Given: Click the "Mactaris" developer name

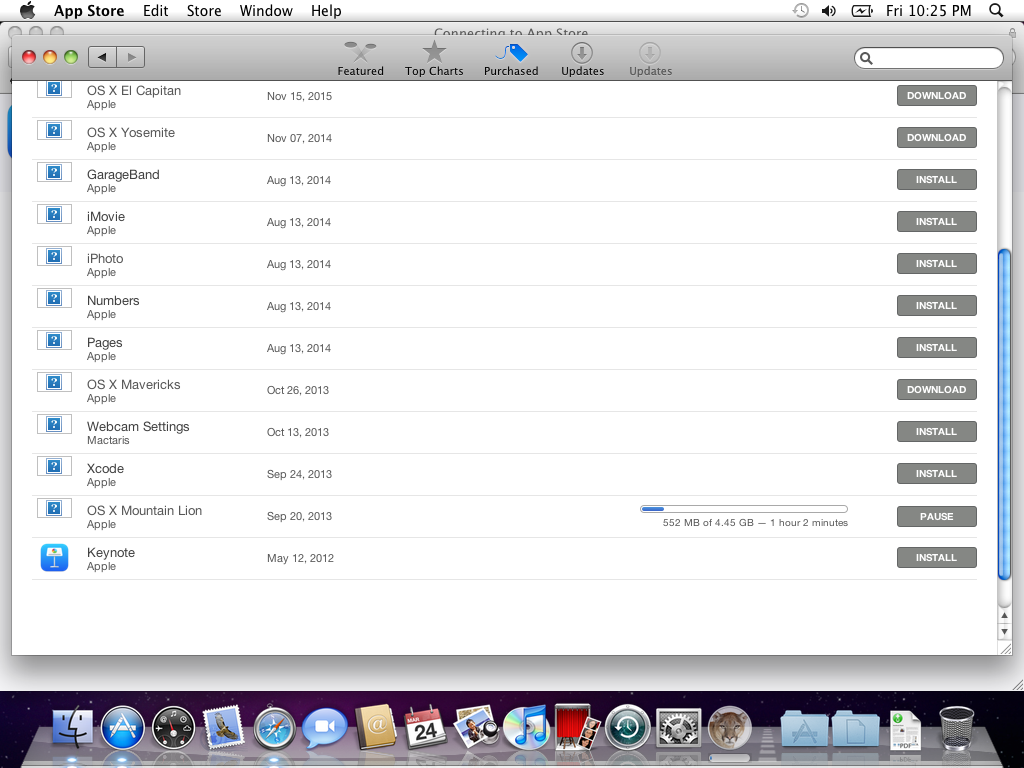Looking at the screenshot, I should 108,440.
